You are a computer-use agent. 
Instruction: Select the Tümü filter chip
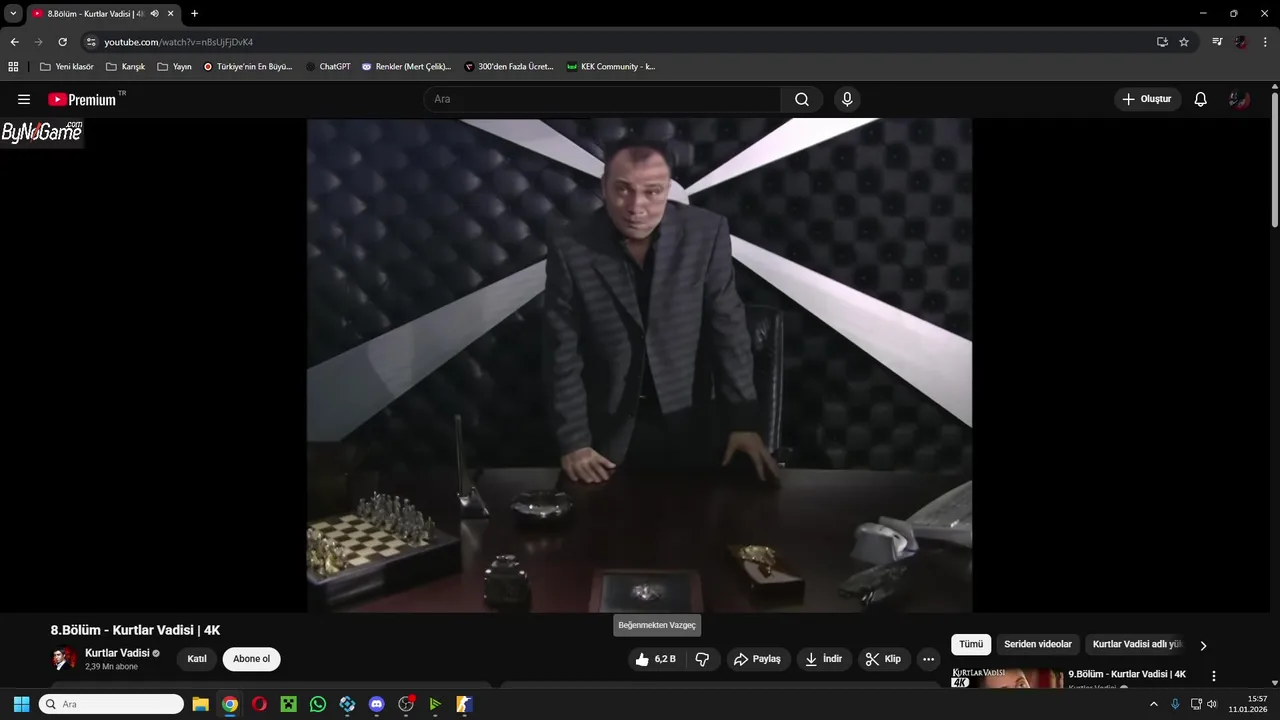point(971,645)
